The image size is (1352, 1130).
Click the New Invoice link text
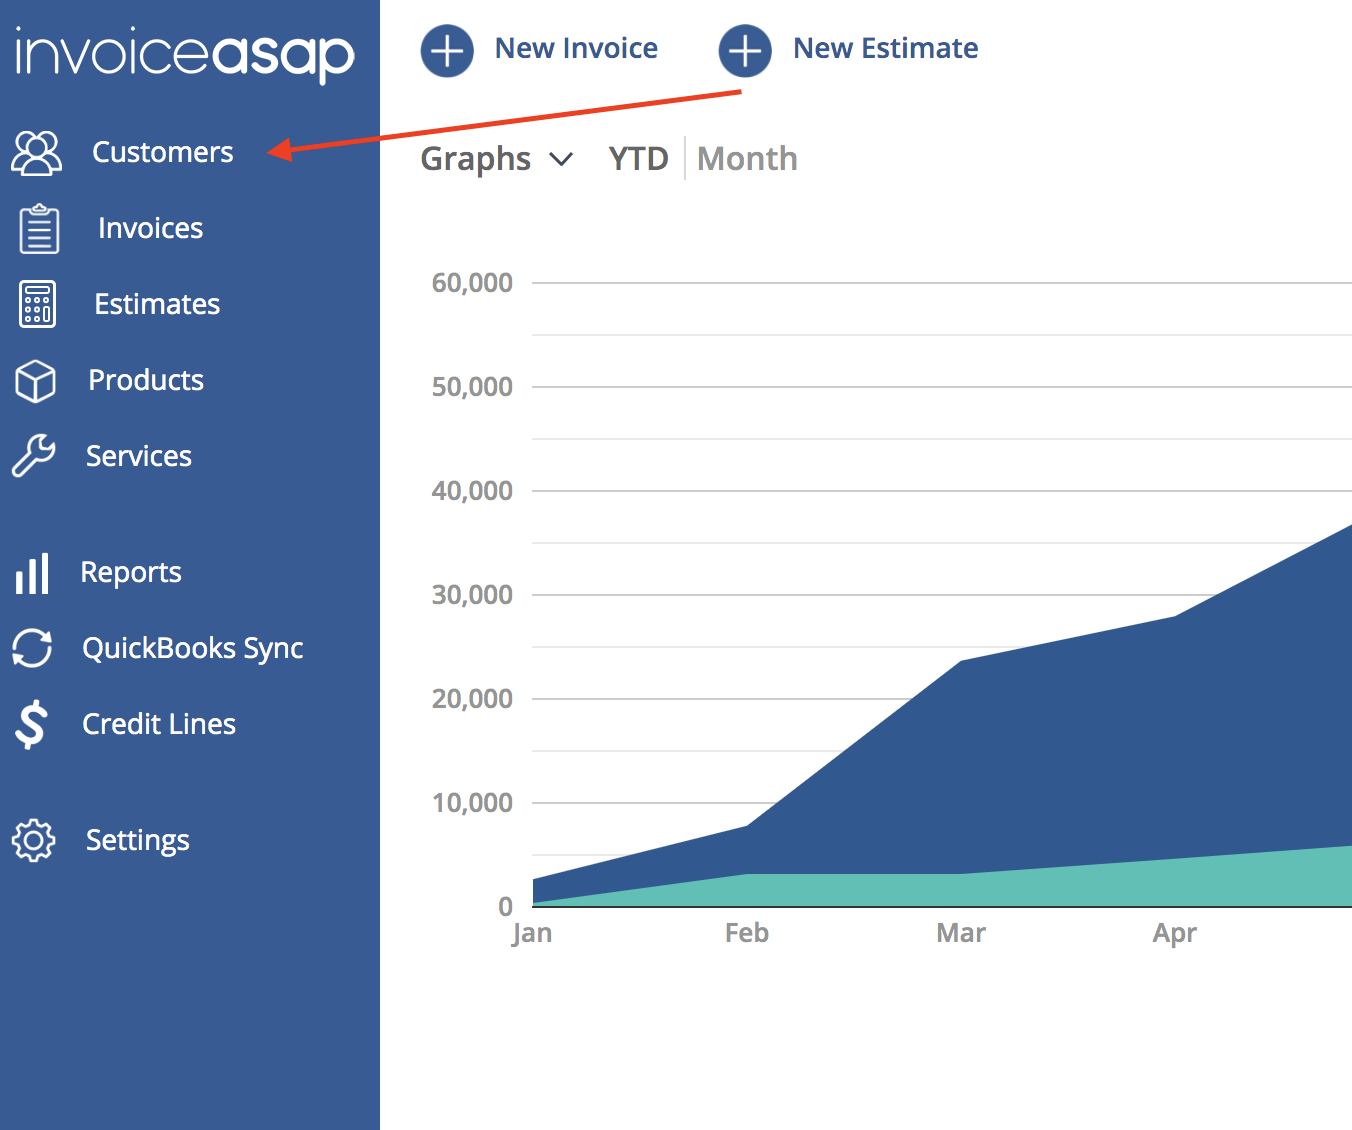click(576, 48)
